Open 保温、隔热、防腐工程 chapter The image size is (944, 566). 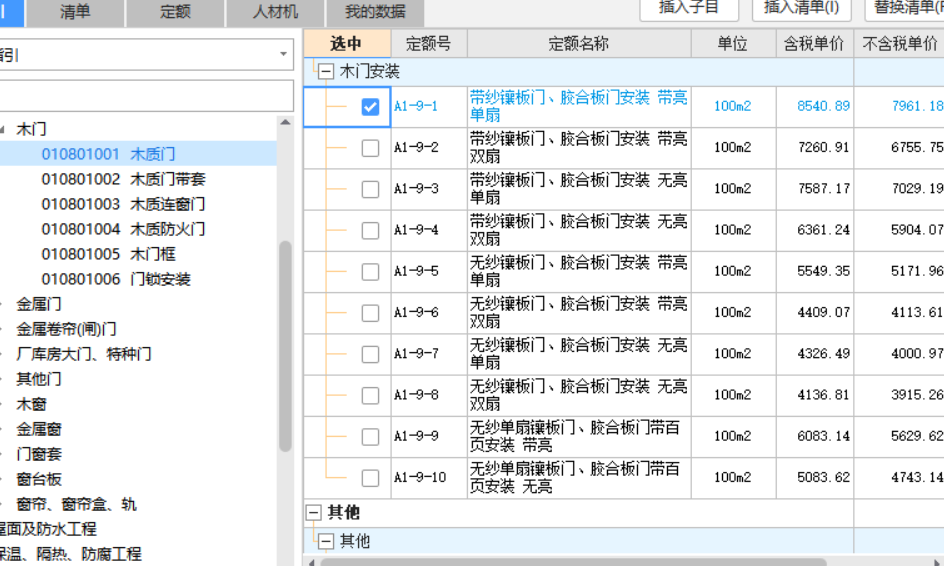[x=70, y=554]
